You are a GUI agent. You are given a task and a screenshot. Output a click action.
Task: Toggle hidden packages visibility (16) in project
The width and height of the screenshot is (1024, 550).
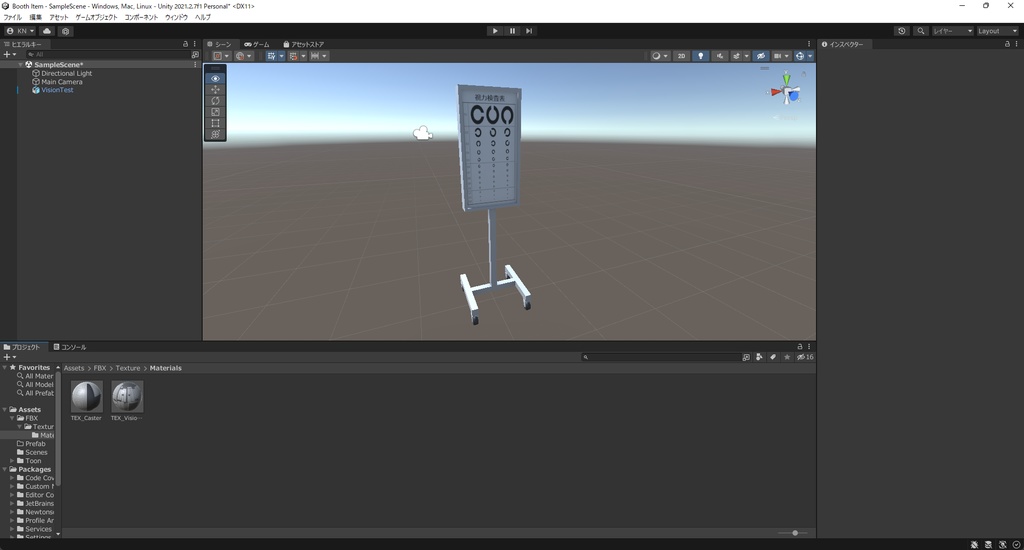click(x=805, y=357)
